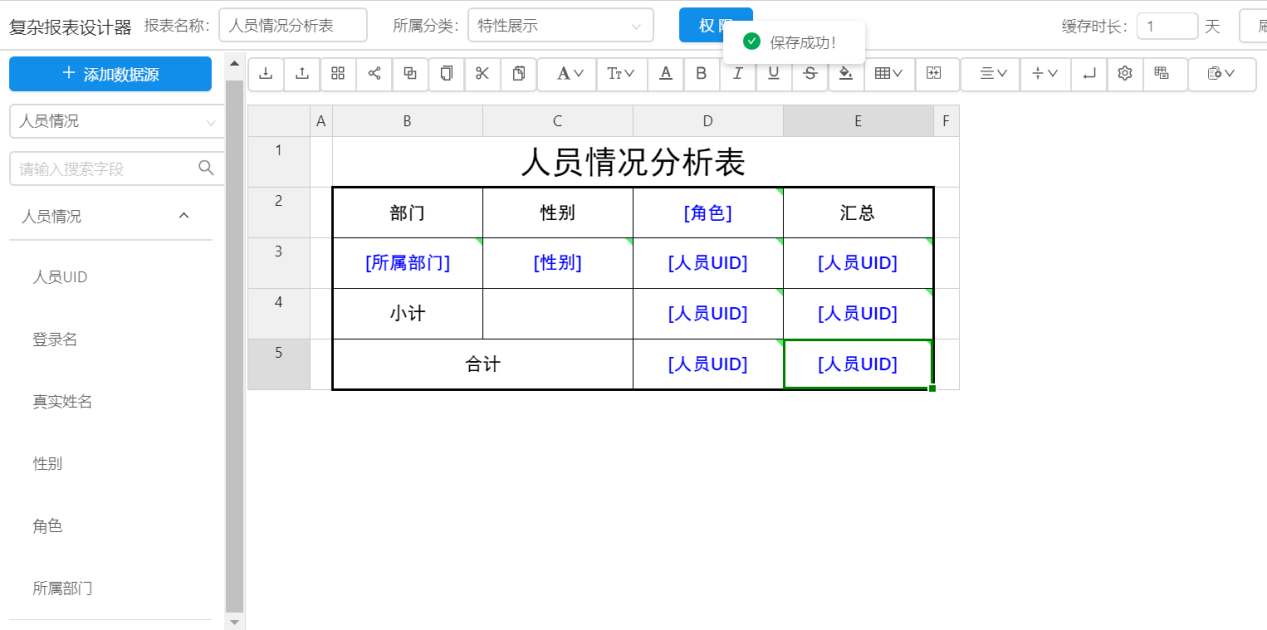Collapse the 人员情况 field list
This screenshot has width=1267, height=630.
184,216
